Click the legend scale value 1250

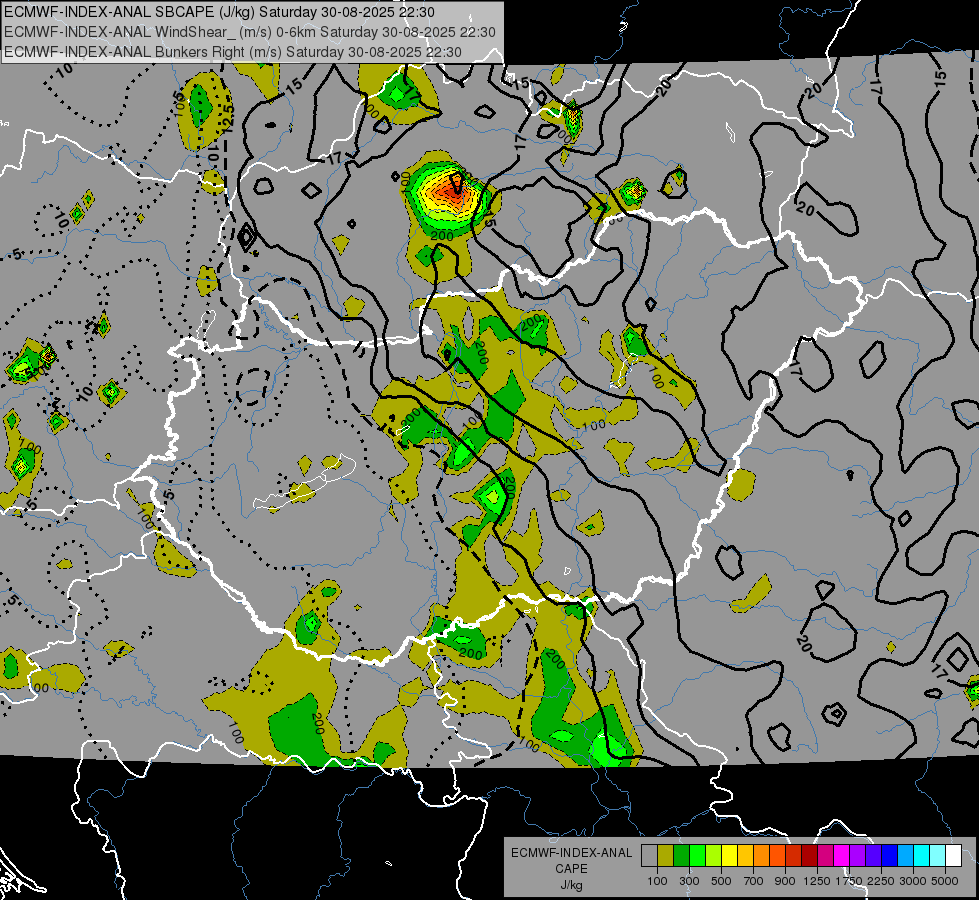click(x=817, y=881)
